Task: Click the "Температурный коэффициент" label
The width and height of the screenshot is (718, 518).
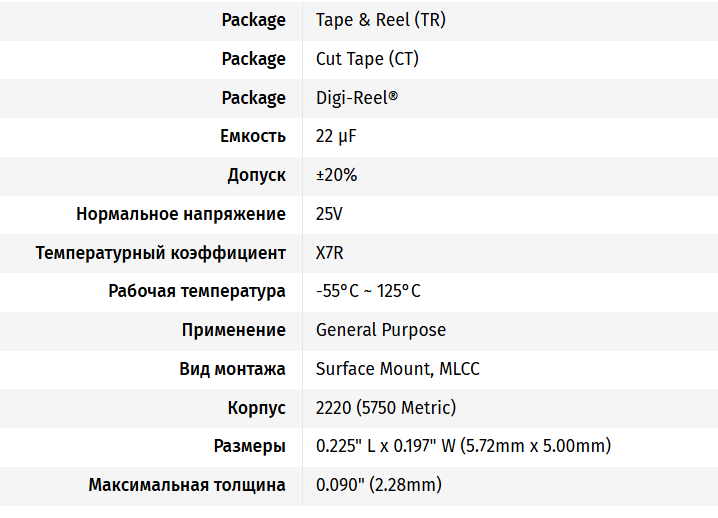Action: click(x=161, y=253)
